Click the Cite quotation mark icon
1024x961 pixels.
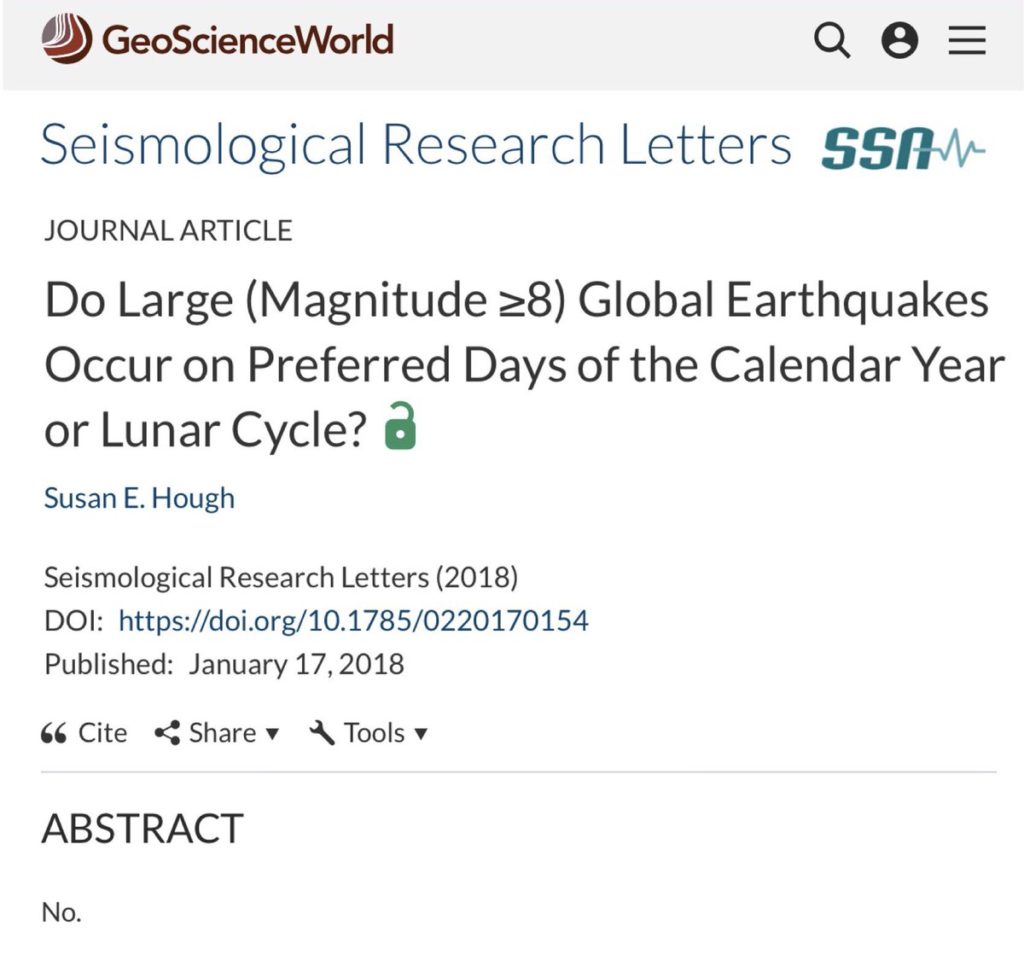54,734
